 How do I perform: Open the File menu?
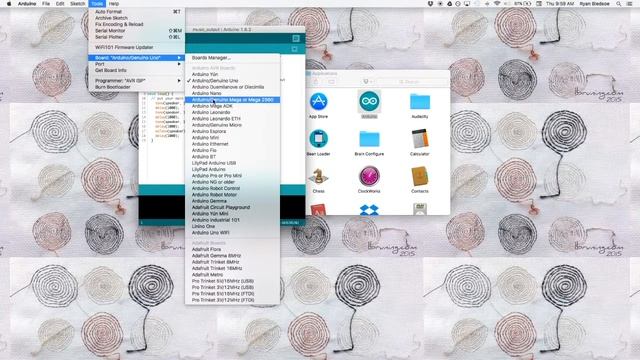[46, 4]
